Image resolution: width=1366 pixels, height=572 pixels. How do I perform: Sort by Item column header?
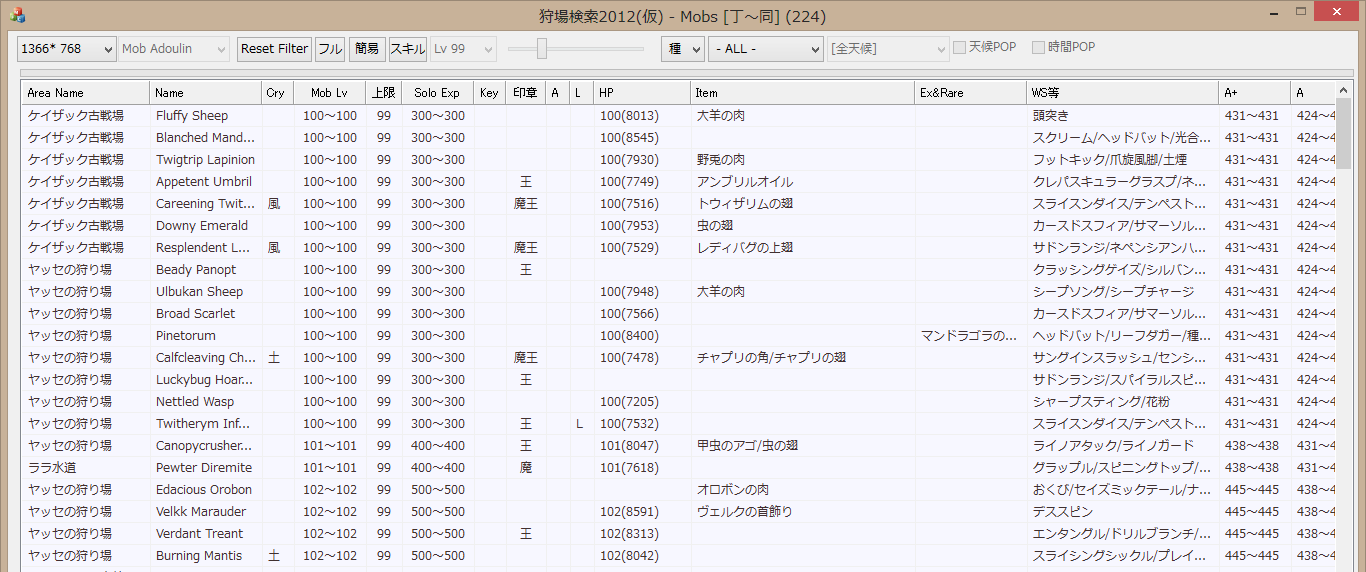[804, 93]
